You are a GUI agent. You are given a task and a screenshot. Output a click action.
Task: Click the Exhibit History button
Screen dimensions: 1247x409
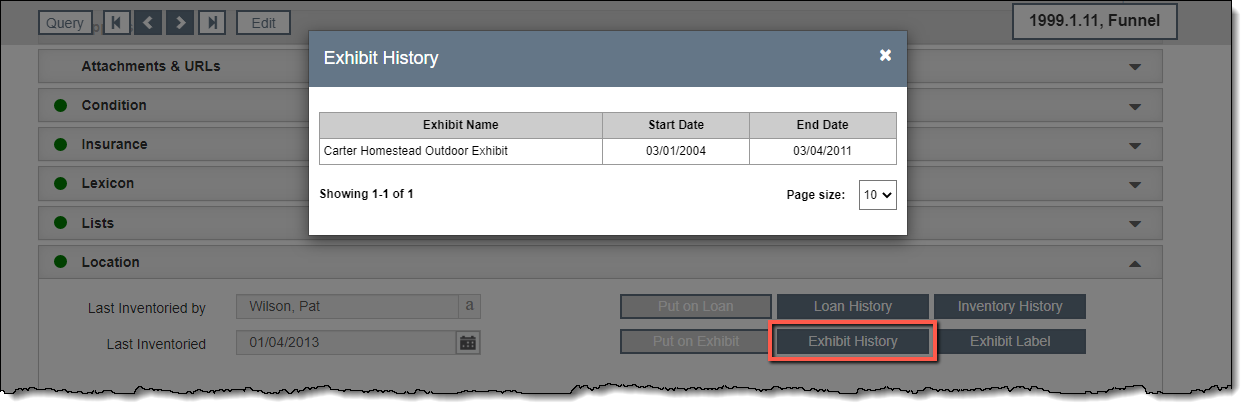(x=853, y=341)
